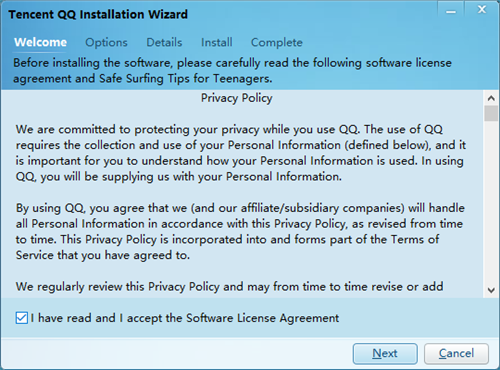Select the Complete step tab
Image resolution: width=500 pixels, height=370 pixels.
(277, 42)
